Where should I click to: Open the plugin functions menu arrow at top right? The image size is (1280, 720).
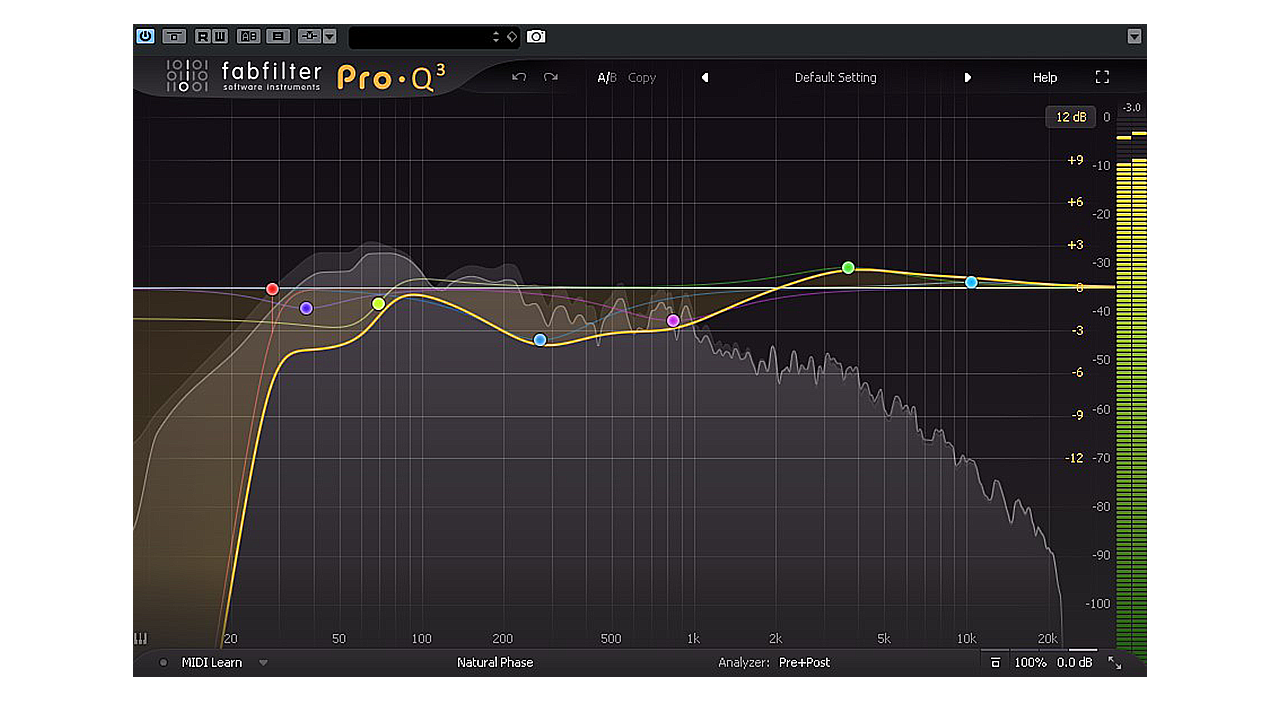pyautogui.click(x=1134, y=37)
